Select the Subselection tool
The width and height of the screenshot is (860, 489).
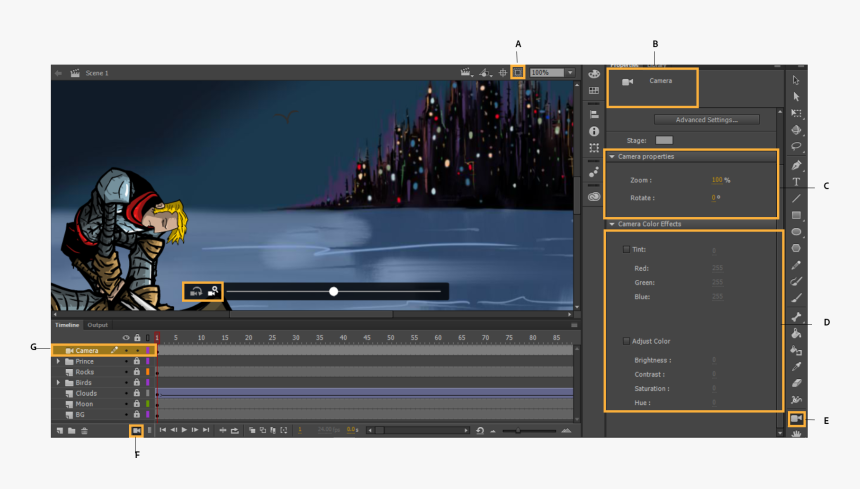[796, 96]
